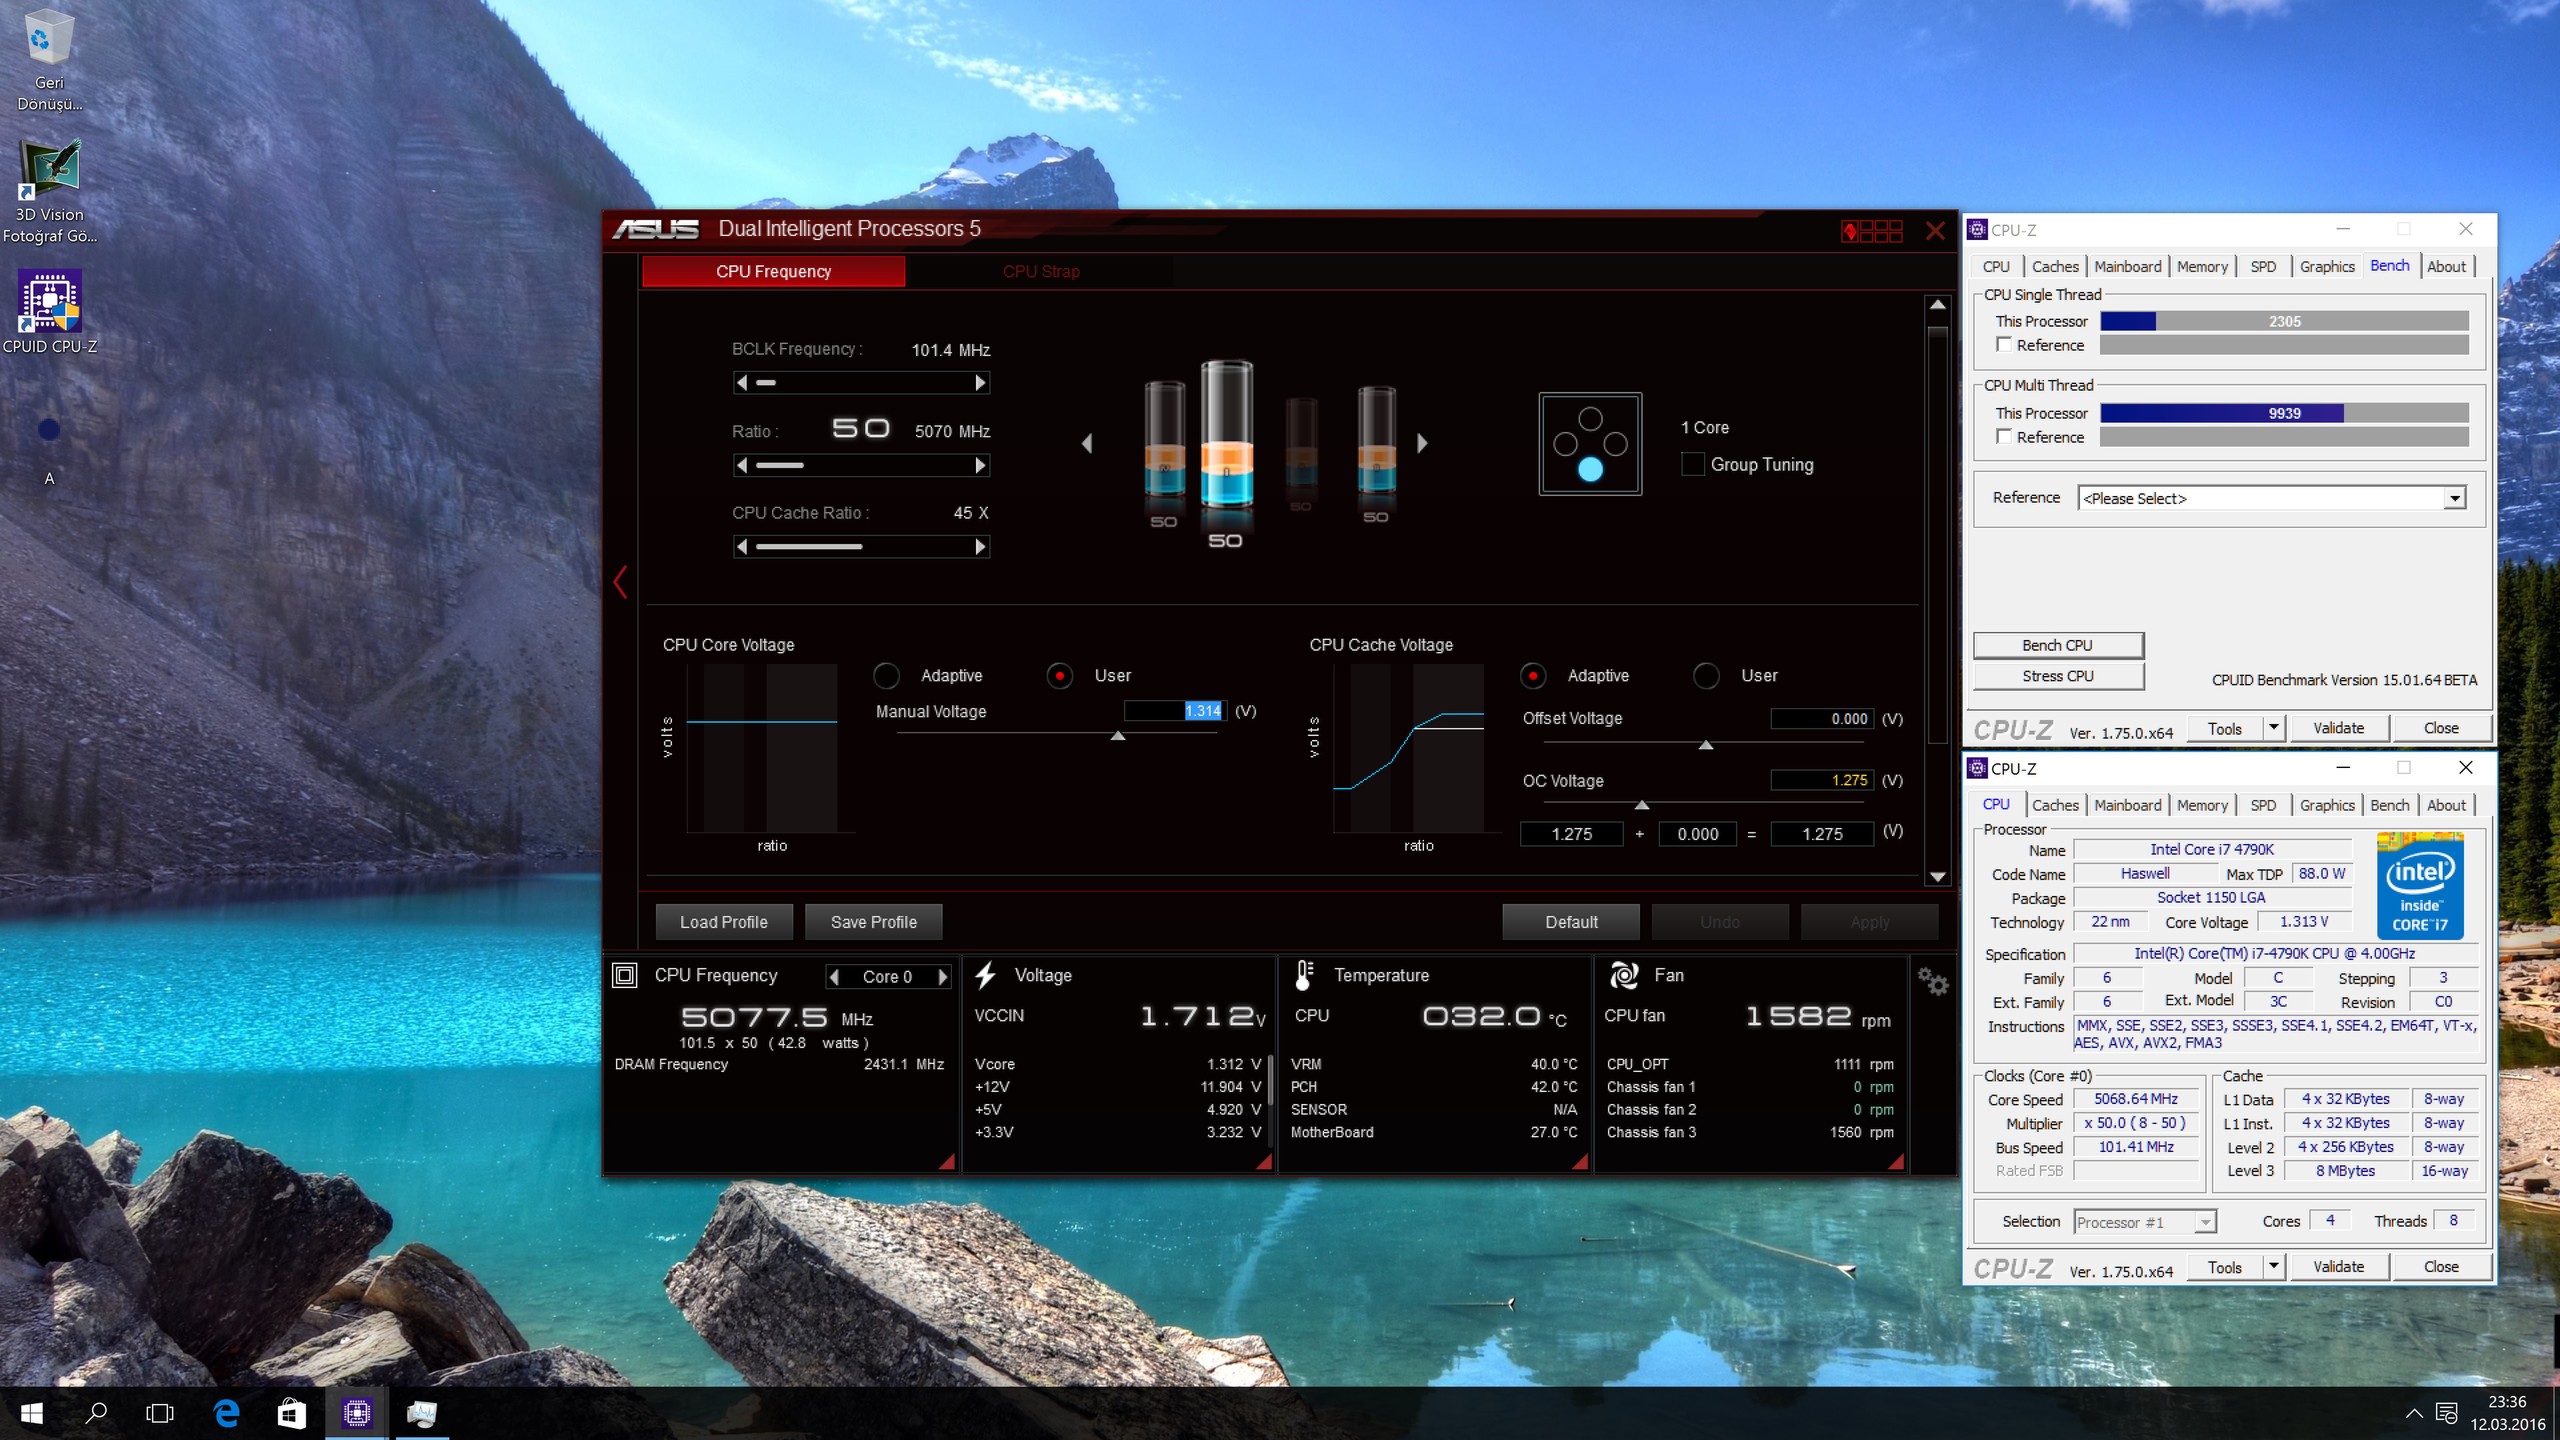Screen dimensions: 2560x1440
Task: Show previous core cylinder group
Action: point(1087,443)
